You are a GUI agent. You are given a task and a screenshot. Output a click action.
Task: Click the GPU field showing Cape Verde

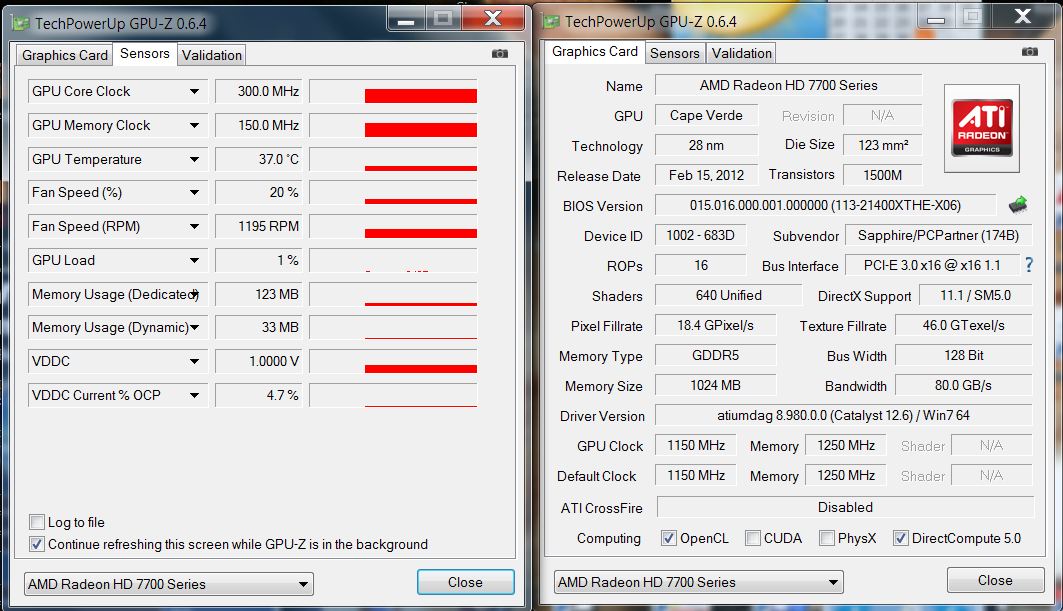pyautogui.click(x=706, y=115)
